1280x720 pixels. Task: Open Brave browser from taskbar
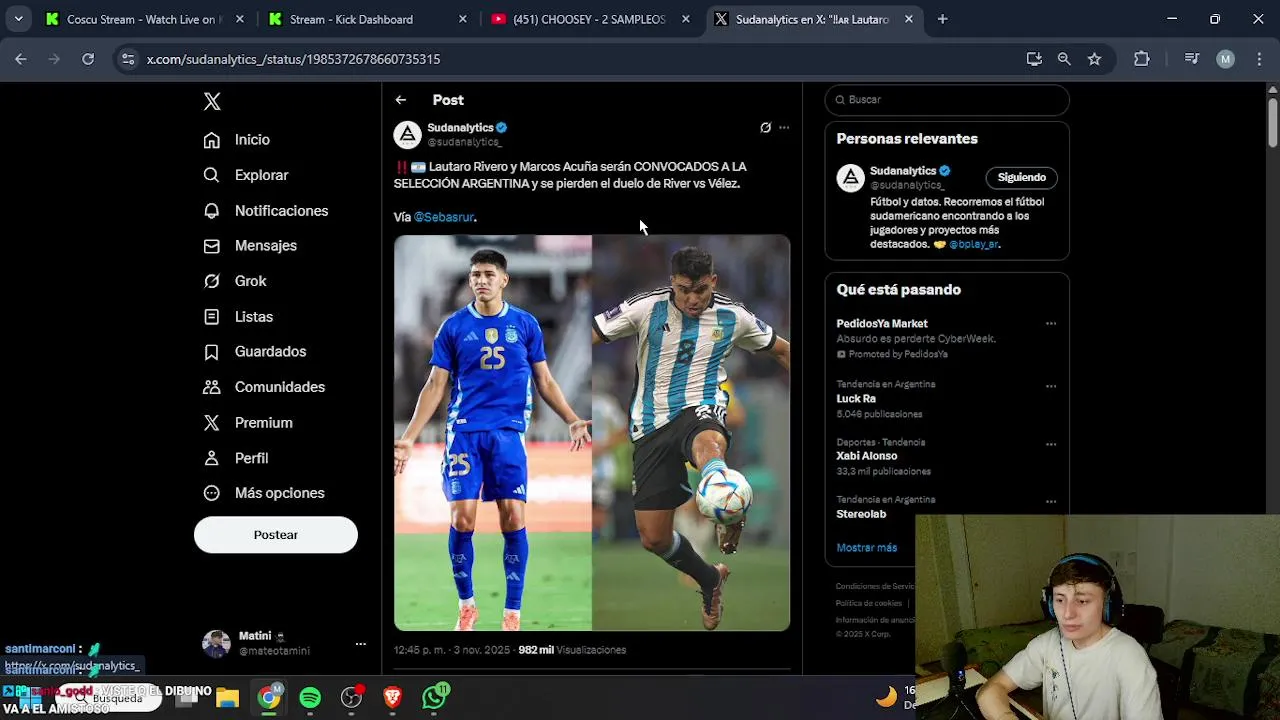[393, 698]
